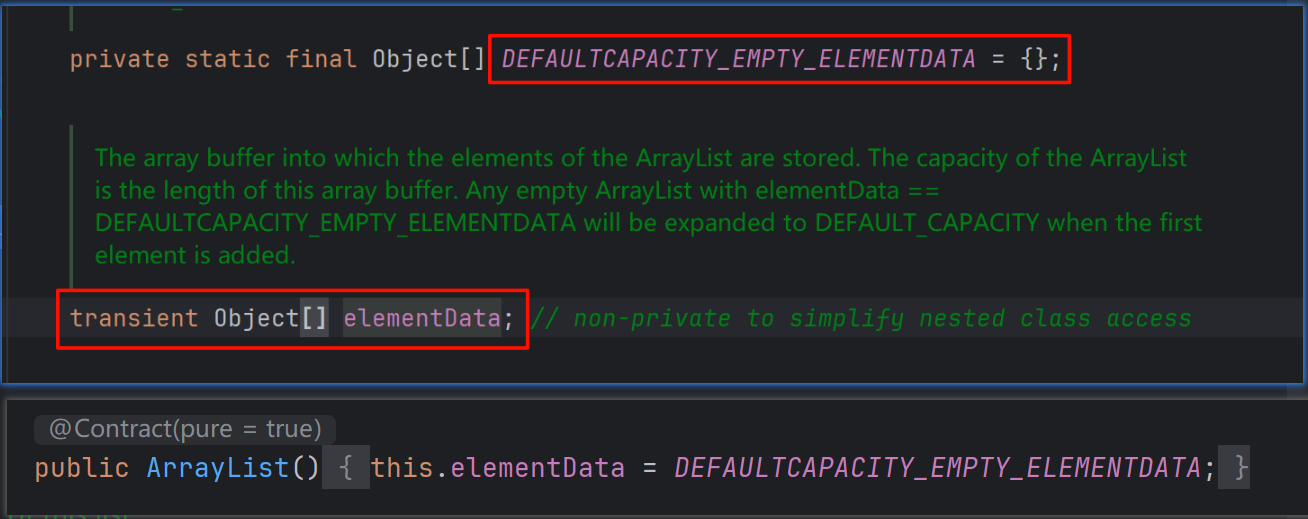
Task: Click the transient keyword
Action: [x=134, y=319]
